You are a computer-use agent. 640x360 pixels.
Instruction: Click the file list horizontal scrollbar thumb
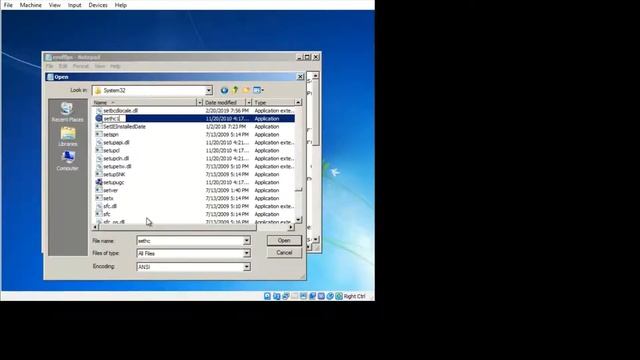coord(177,227)
